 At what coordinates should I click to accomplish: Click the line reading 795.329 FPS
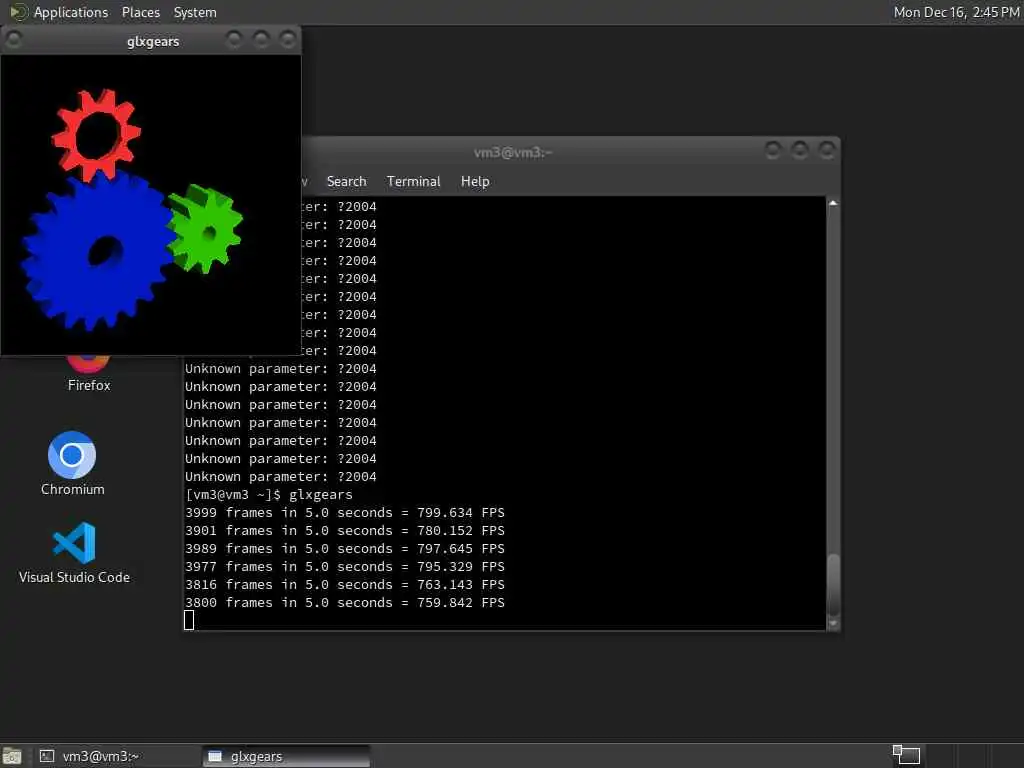tap(345, 566)
